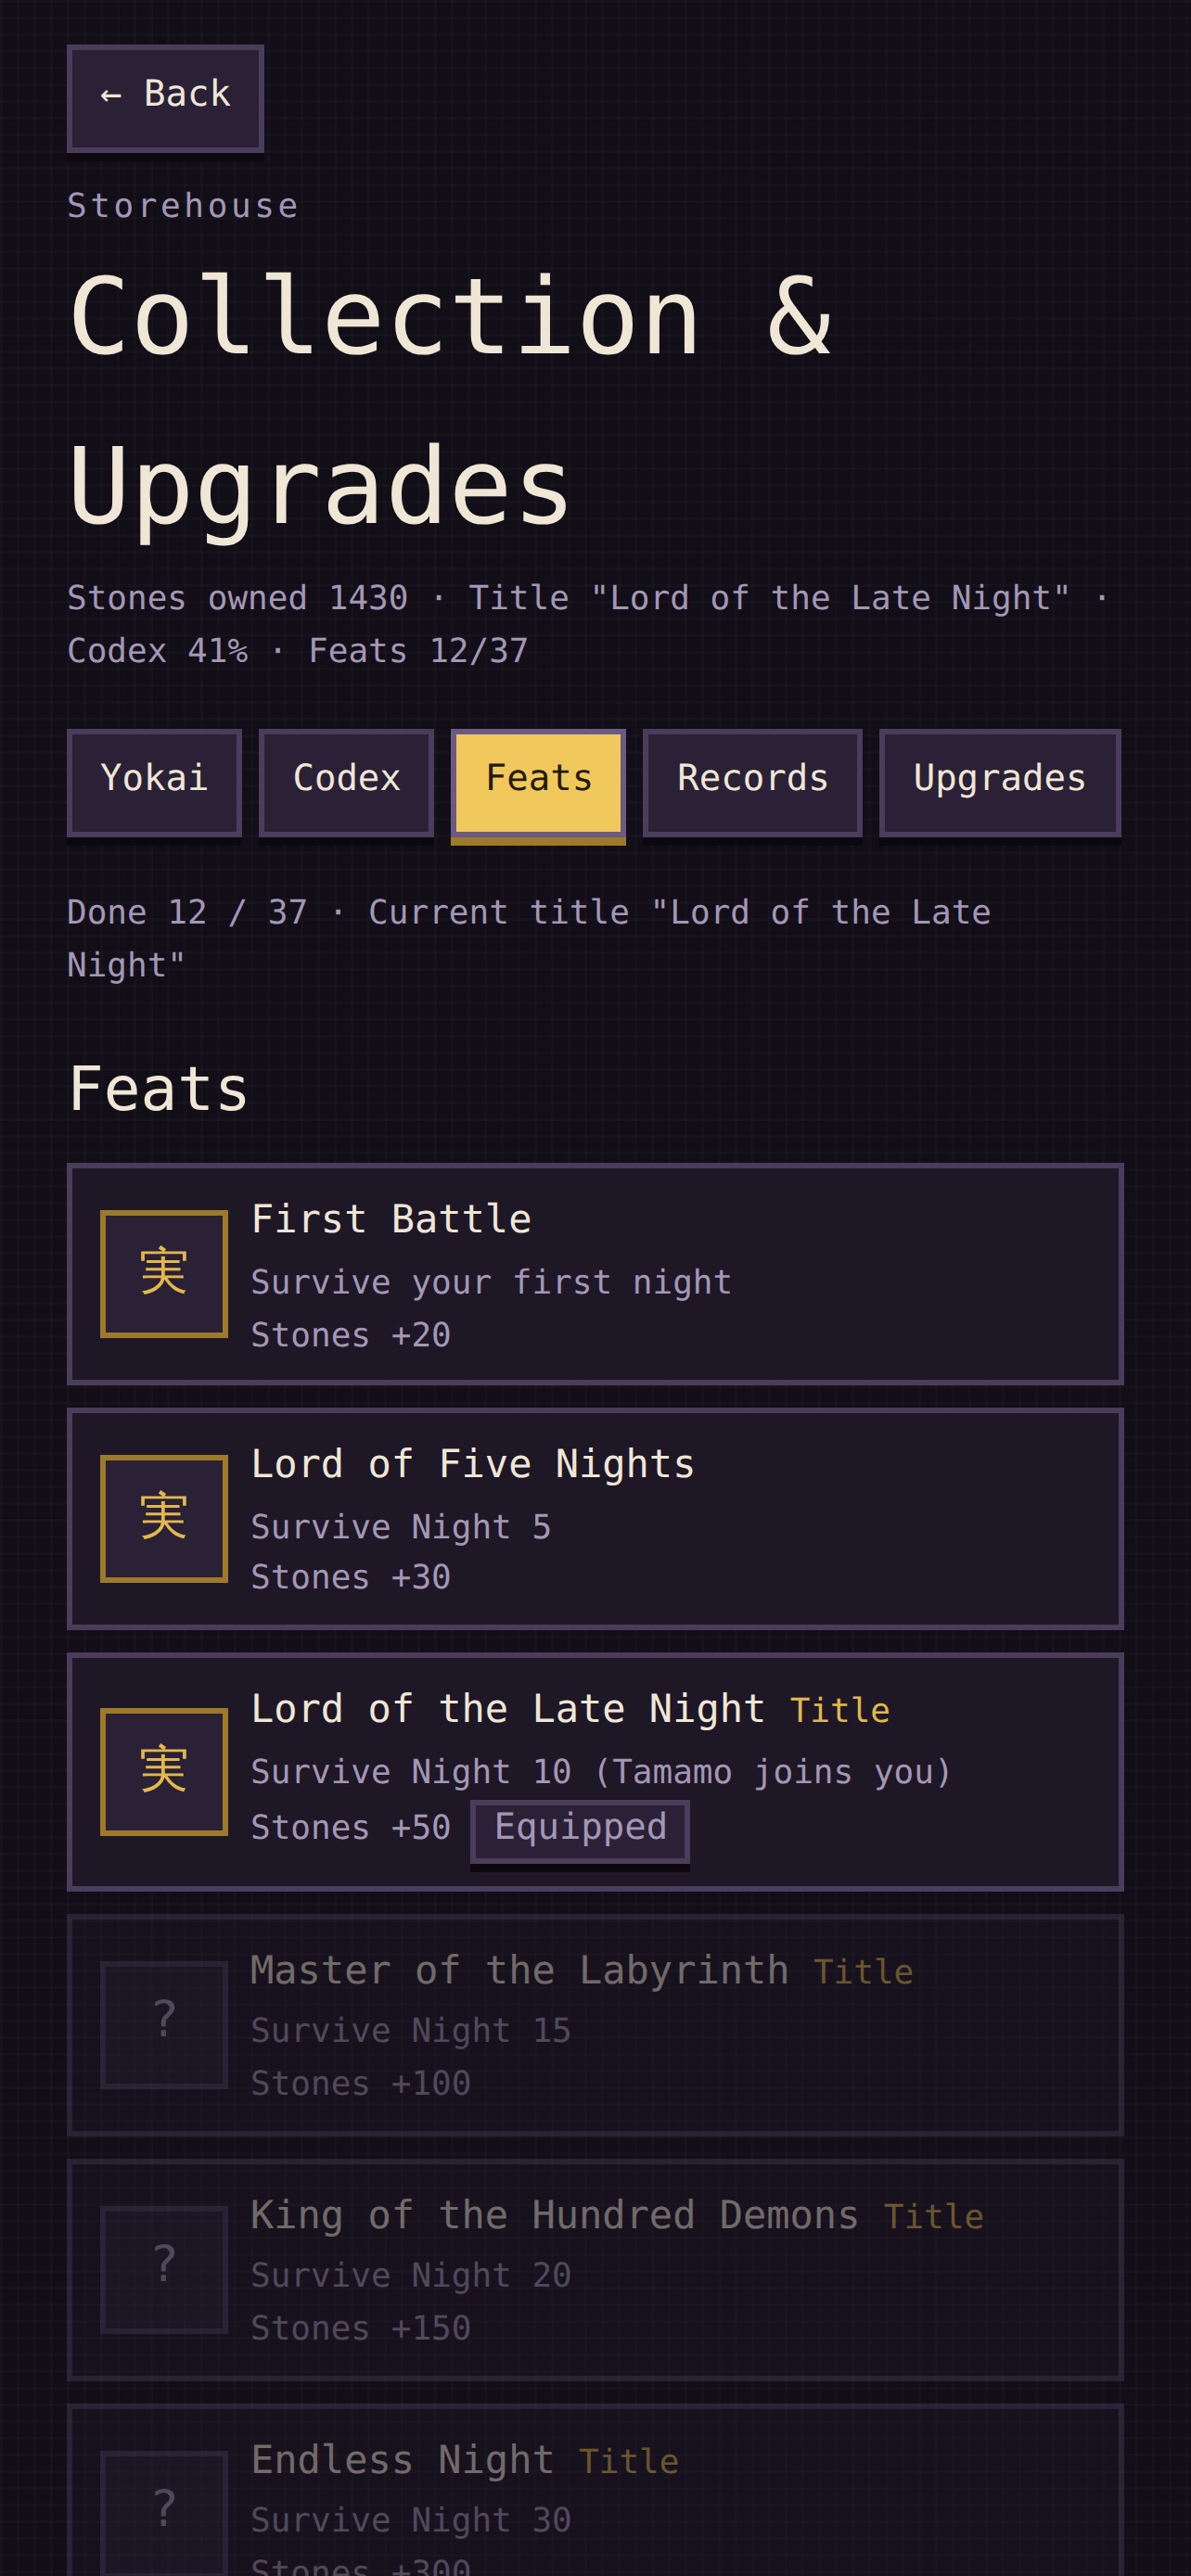Click the Lord of Five Nights kanji badge
This screenshot has height=2576, width=1191.
tap(164, 1518)
